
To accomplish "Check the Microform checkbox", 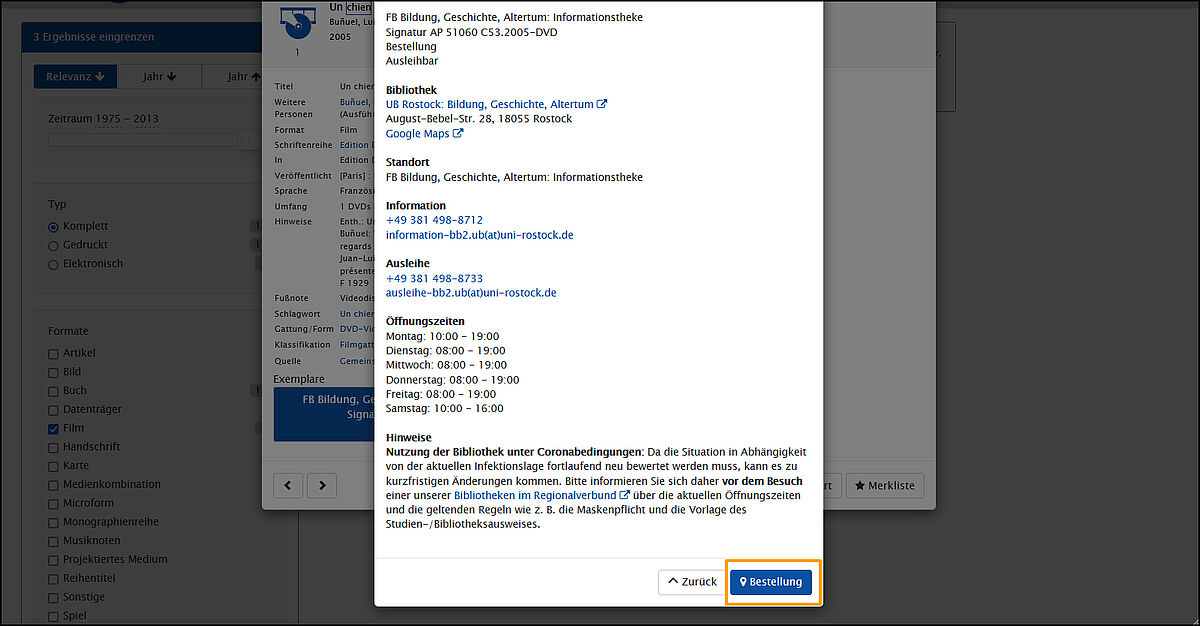I will click(x=54, y=503).
